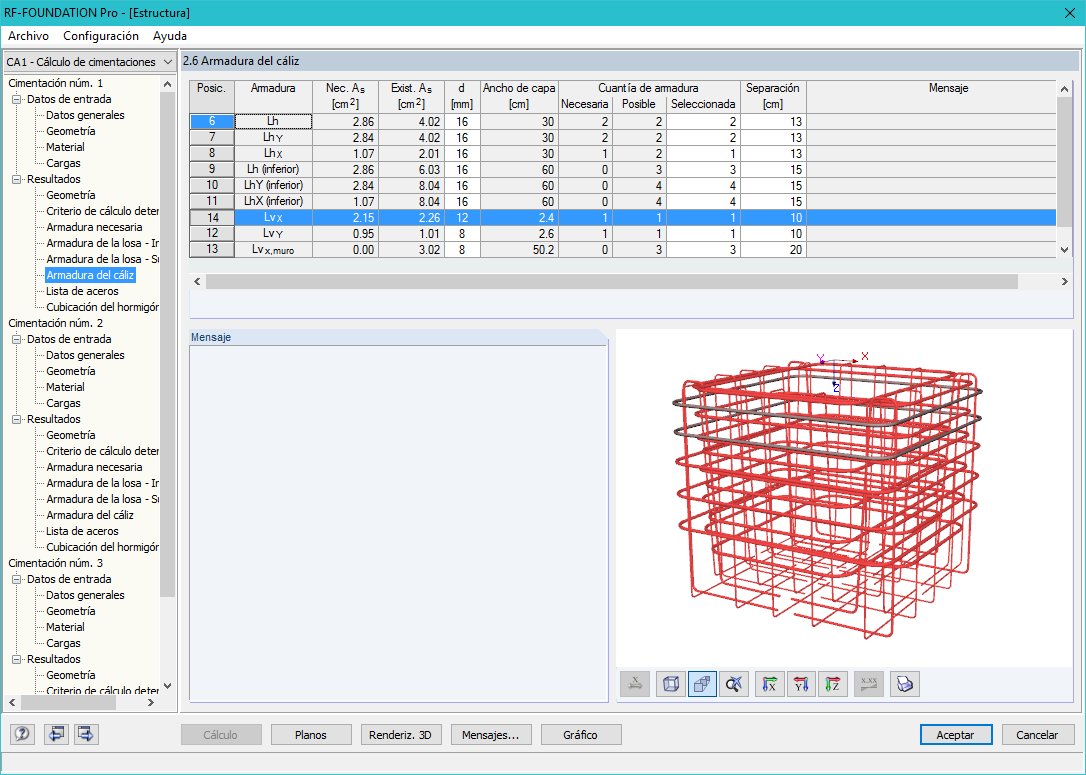Open the Ayuda menu
Image resolution: width=1086 pixels, height=775 pixels.
tap(170, 36)
